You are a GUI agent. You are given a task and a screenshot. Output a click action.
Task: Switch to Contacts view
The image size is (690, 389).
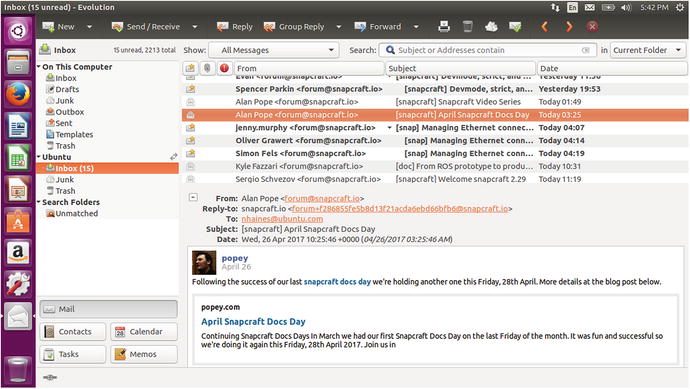(x=73, y=332)
